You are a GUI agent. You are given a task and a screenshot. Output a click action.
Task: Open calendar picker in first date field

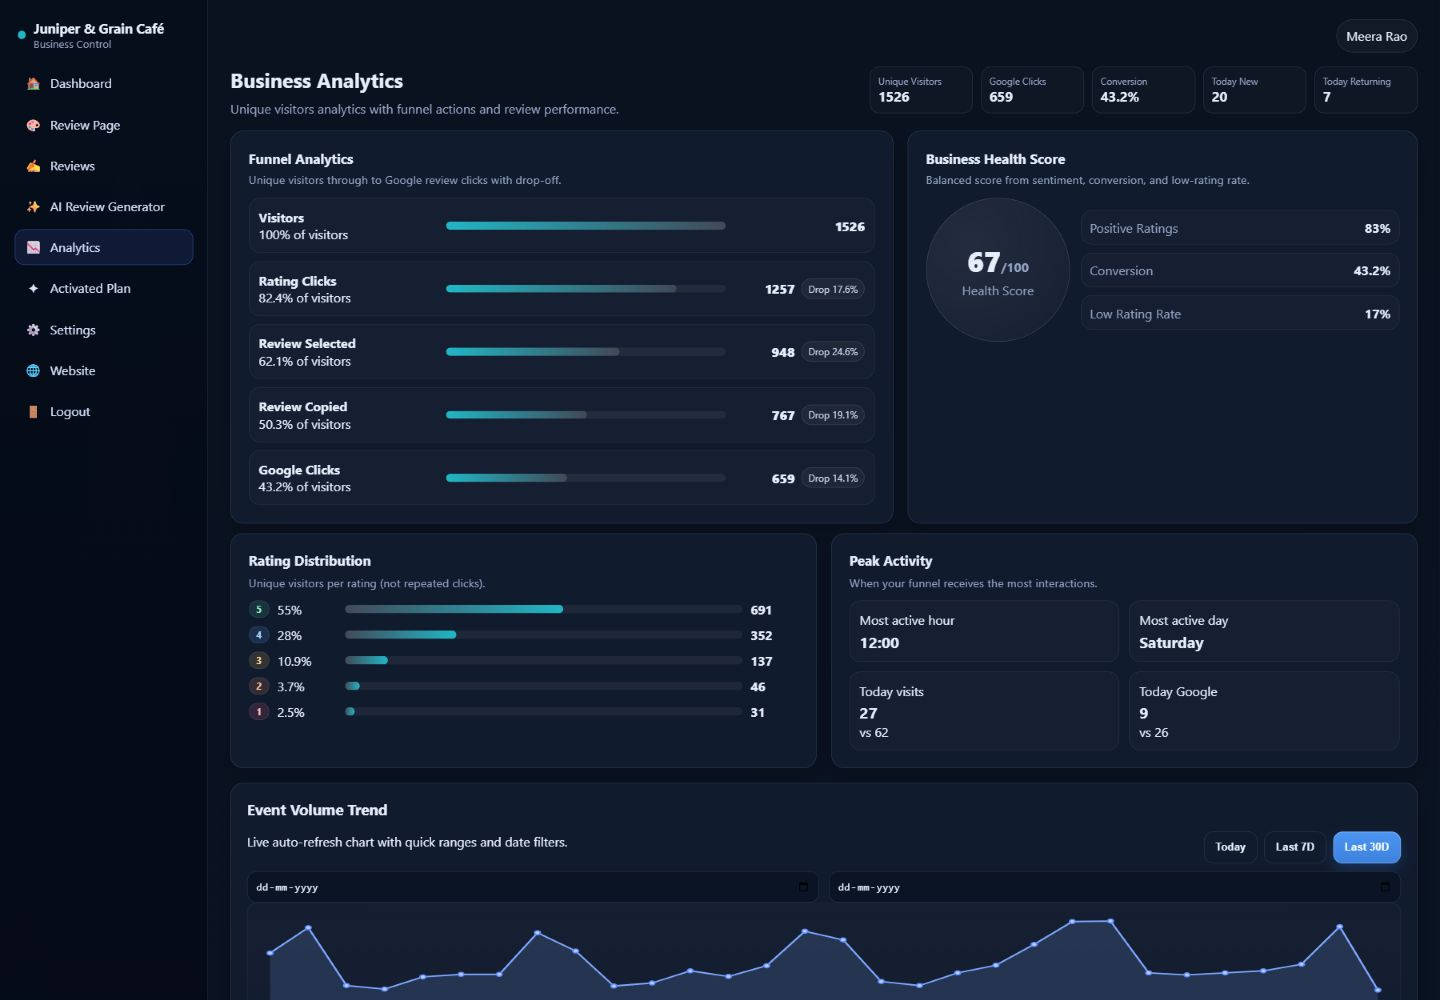click(x=803, y=887)
